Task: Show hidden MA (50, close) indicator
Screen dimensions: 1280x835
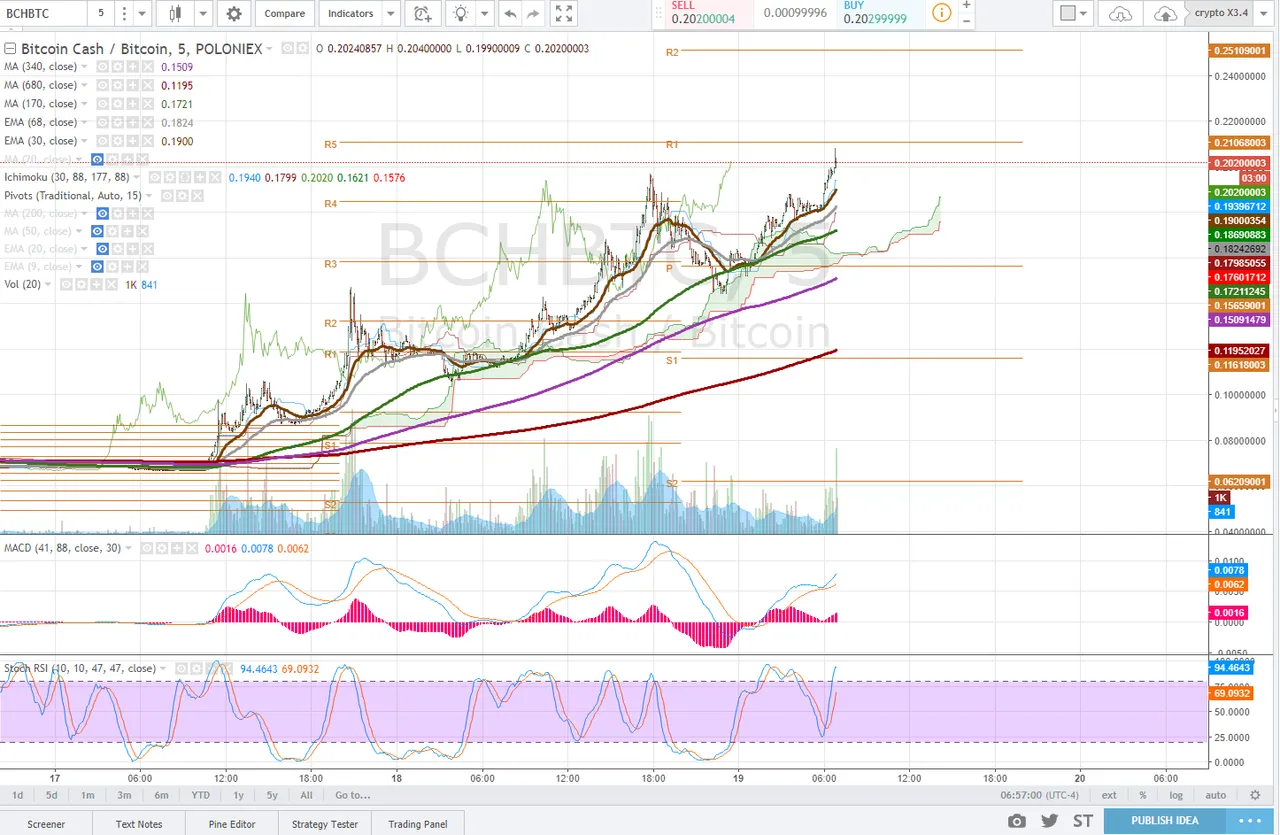Action: pyautogui.click(x=97, y=231)
